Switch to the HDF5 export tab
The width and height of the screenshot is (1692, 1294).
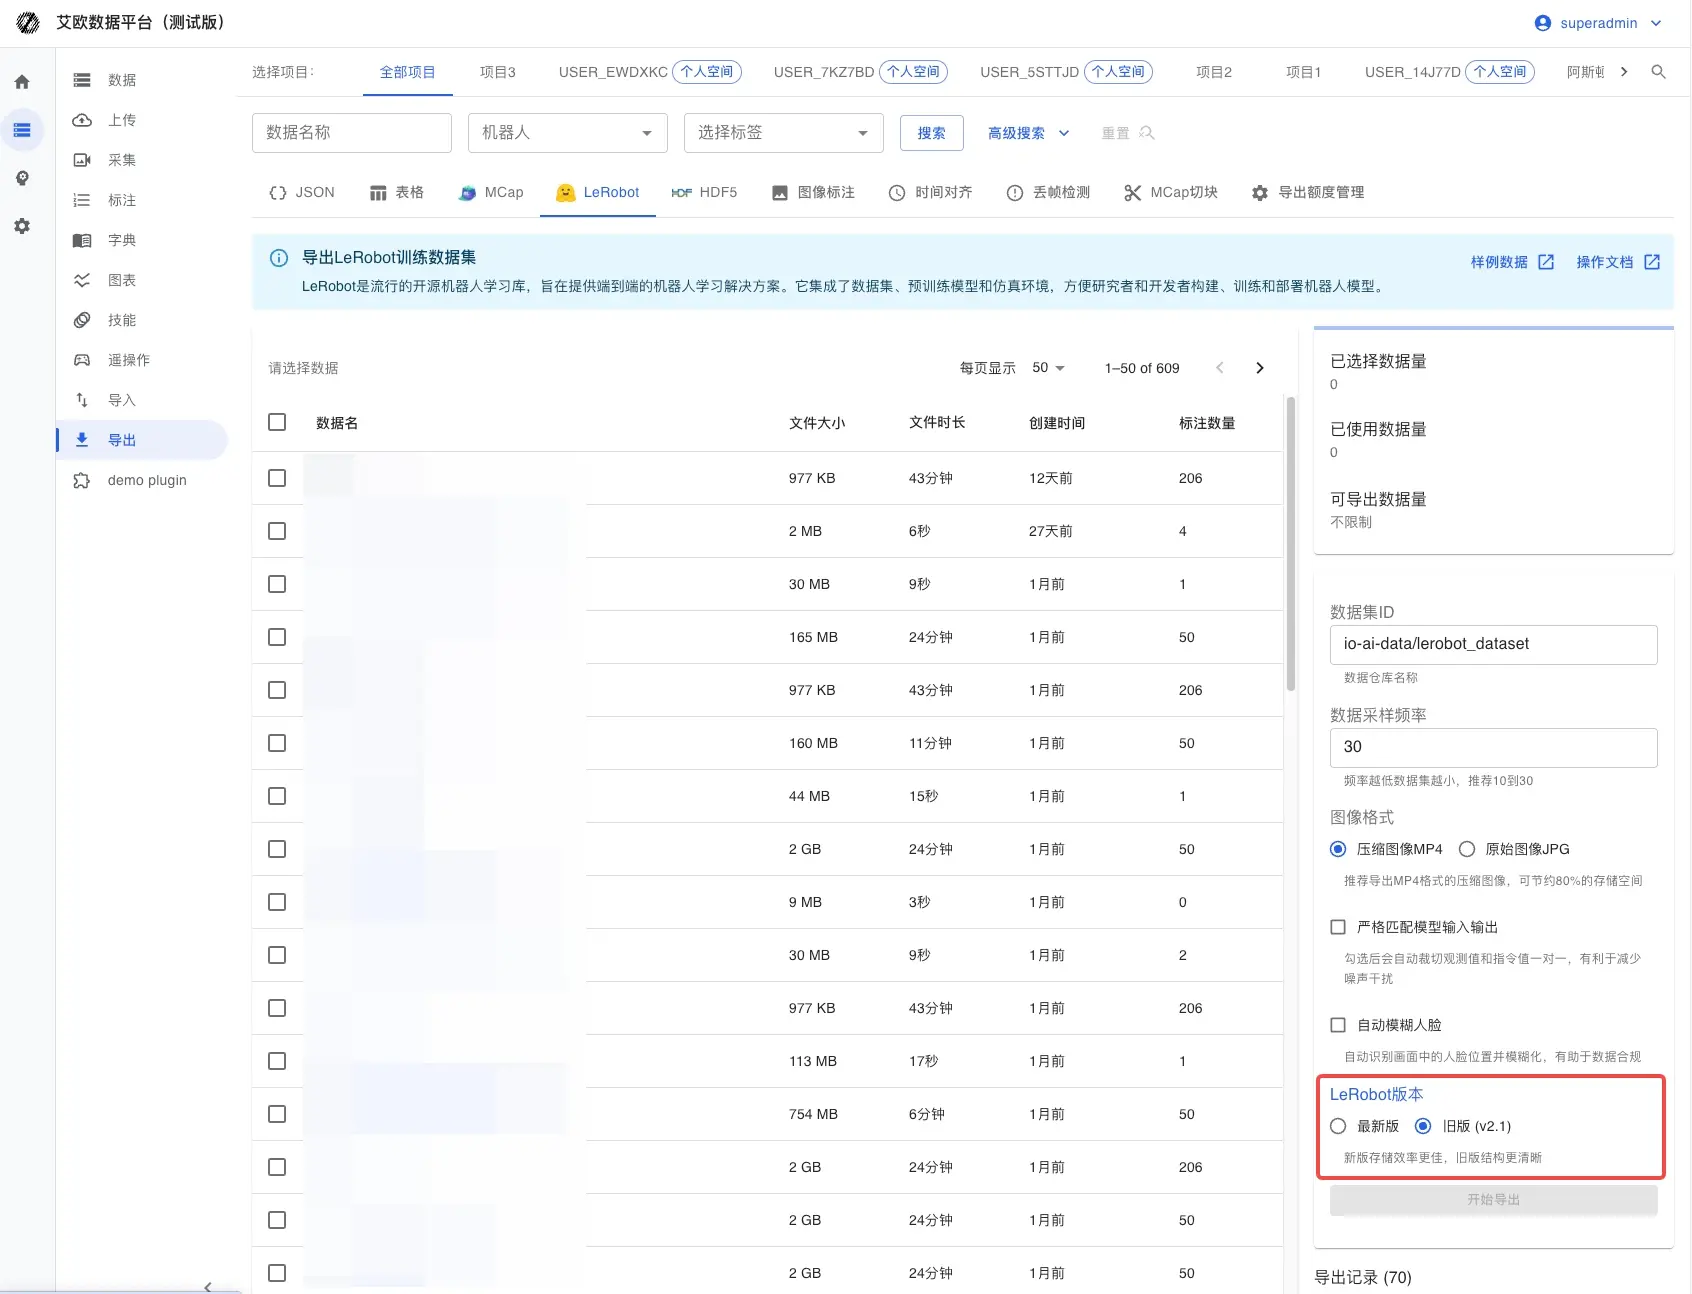(705, 192)
